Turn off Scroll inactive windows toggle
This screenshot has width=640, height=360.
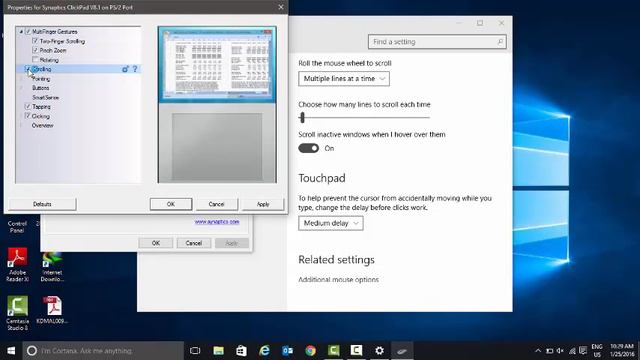[x=309, y=148]
